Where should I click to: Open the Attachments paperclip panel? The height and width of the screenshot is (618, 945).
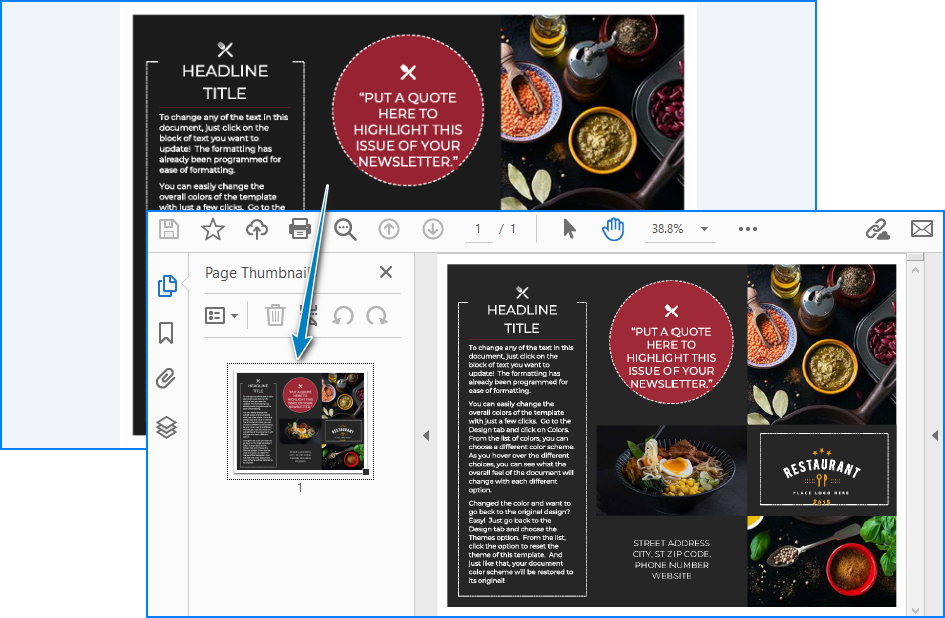click(167, 379)
